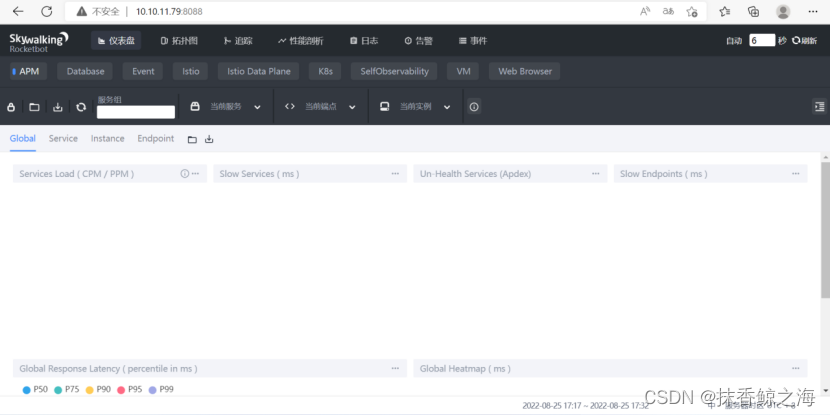The height and width of the screenshot is (416, 831).
Task: Switch to the Service tab
Action: point(63,138)
